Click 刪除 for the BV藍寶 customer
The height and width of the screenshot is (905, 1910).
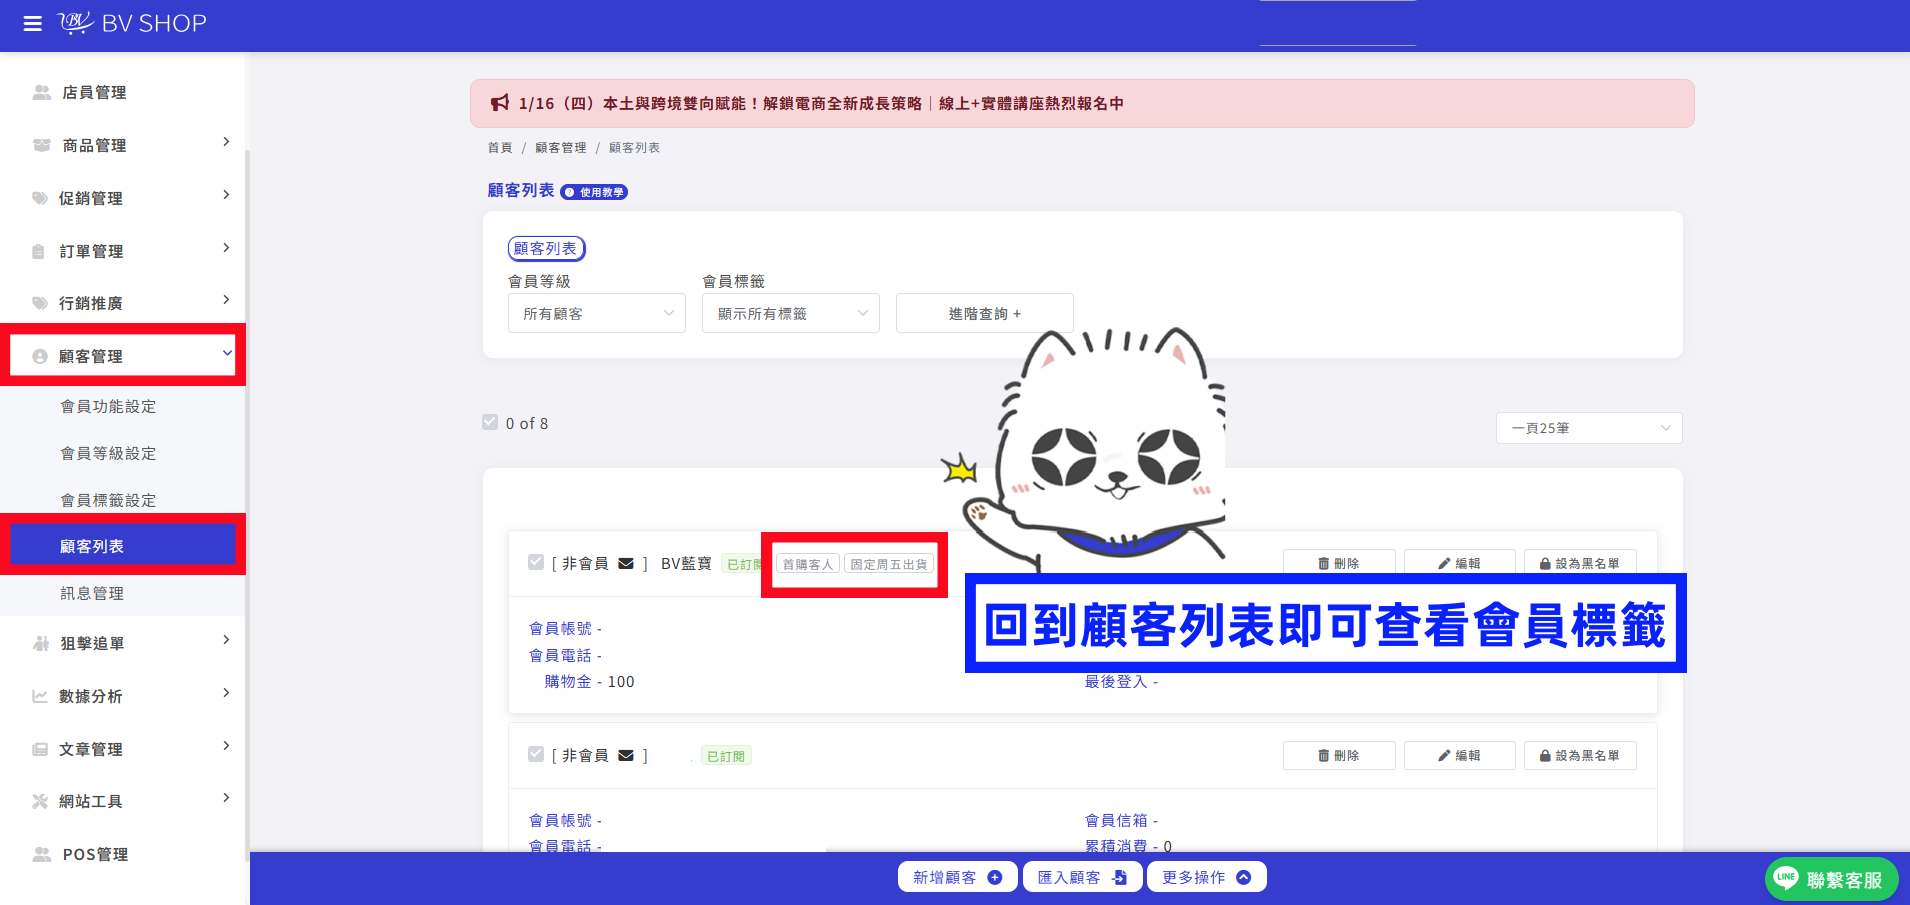1339,563
